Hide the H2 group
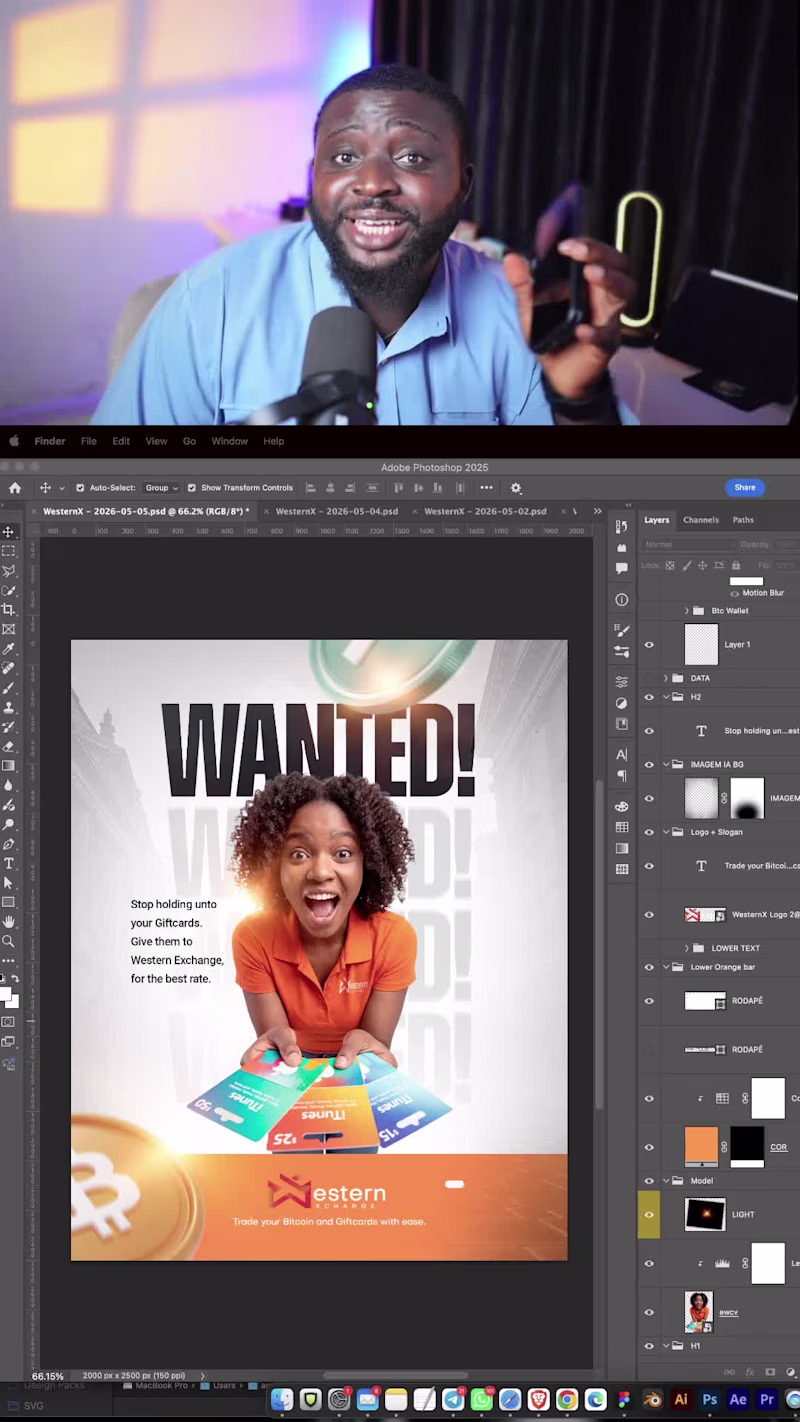 [649, 697]
